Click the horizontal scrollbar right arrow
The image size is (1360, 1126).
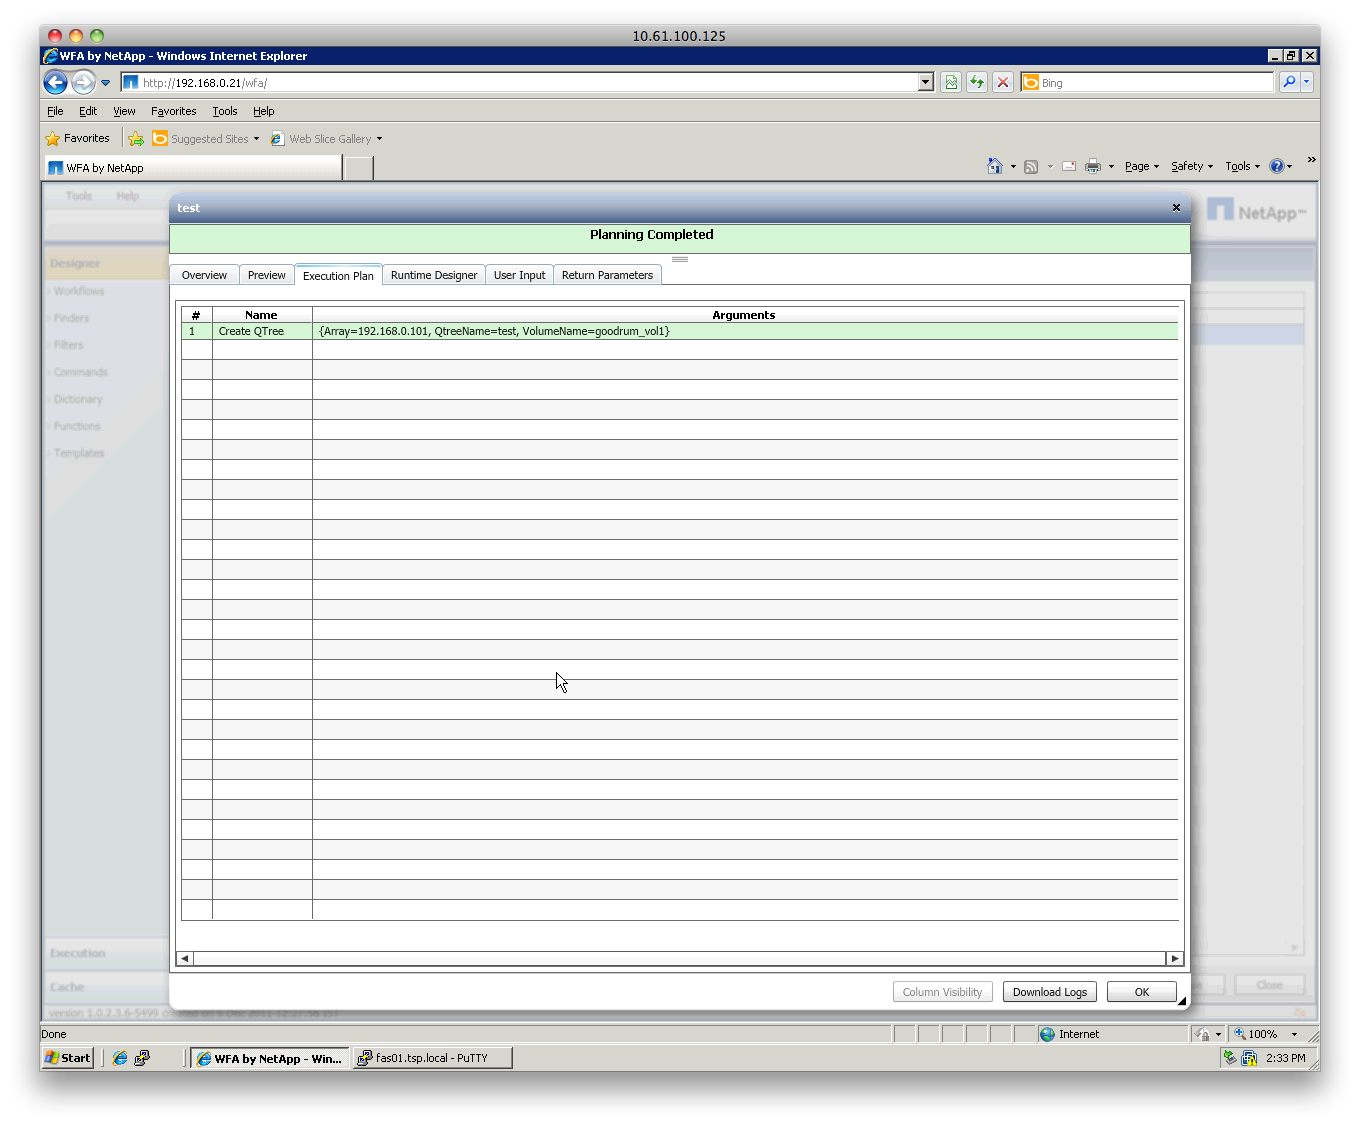coord(1175,958)
